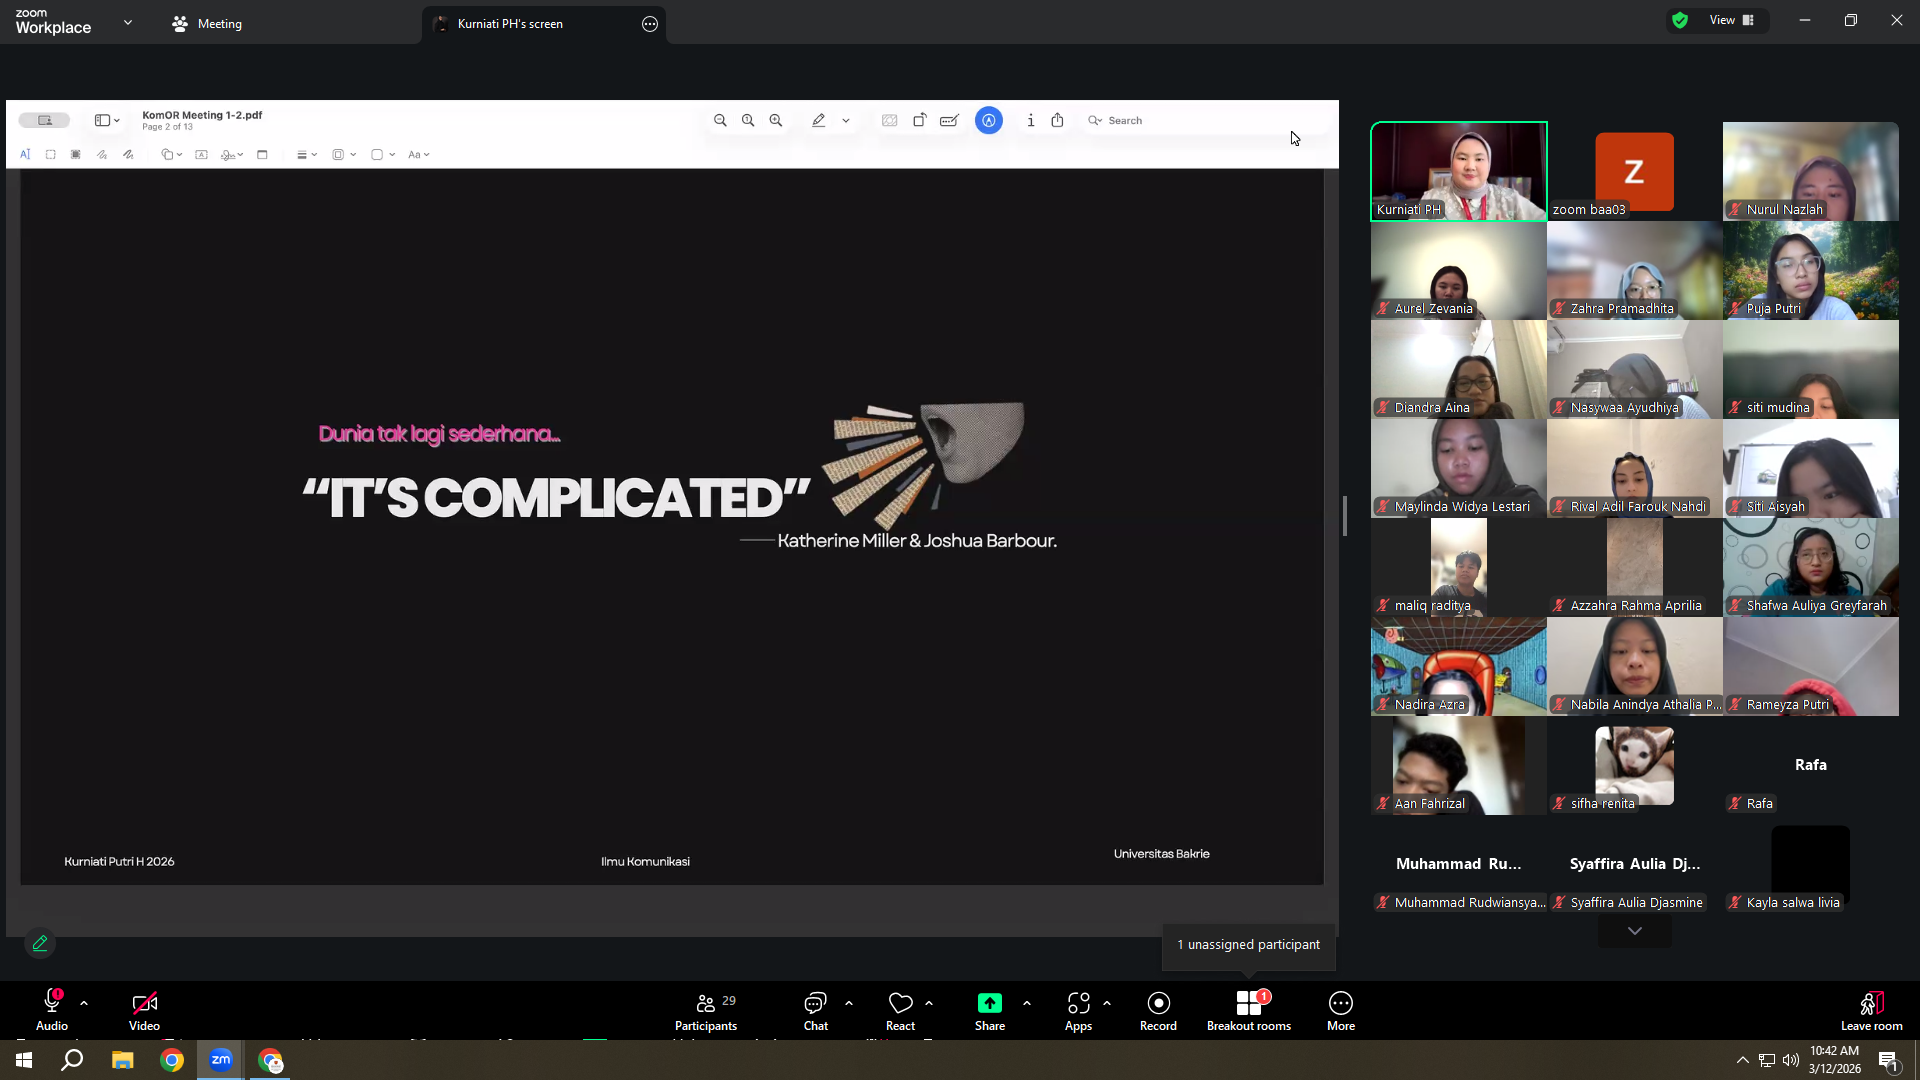Click the annotation pencil icon
1920x1080 pixels.
tap(40, 943)
